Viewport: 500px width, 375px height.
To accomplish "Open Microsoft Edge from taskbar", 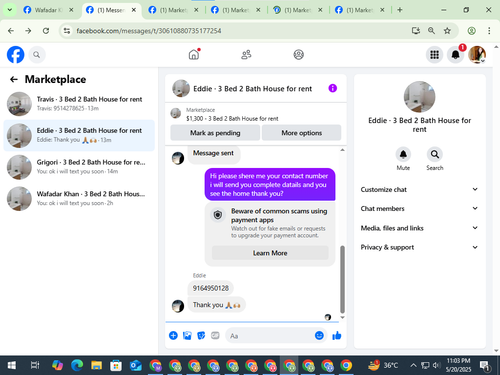I will [77, 365].
